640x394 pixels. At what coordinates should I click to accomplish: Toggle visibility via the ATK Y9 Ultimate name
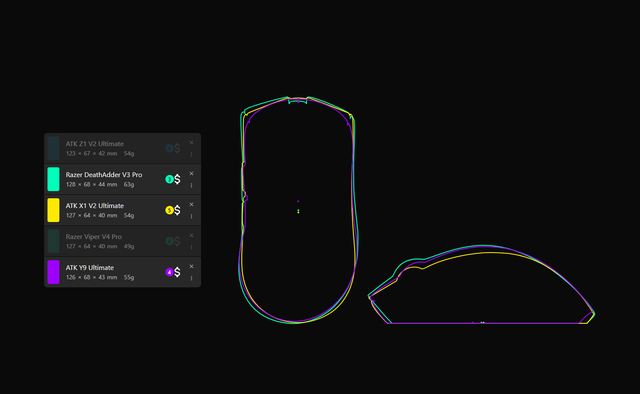tap(90, 268)
